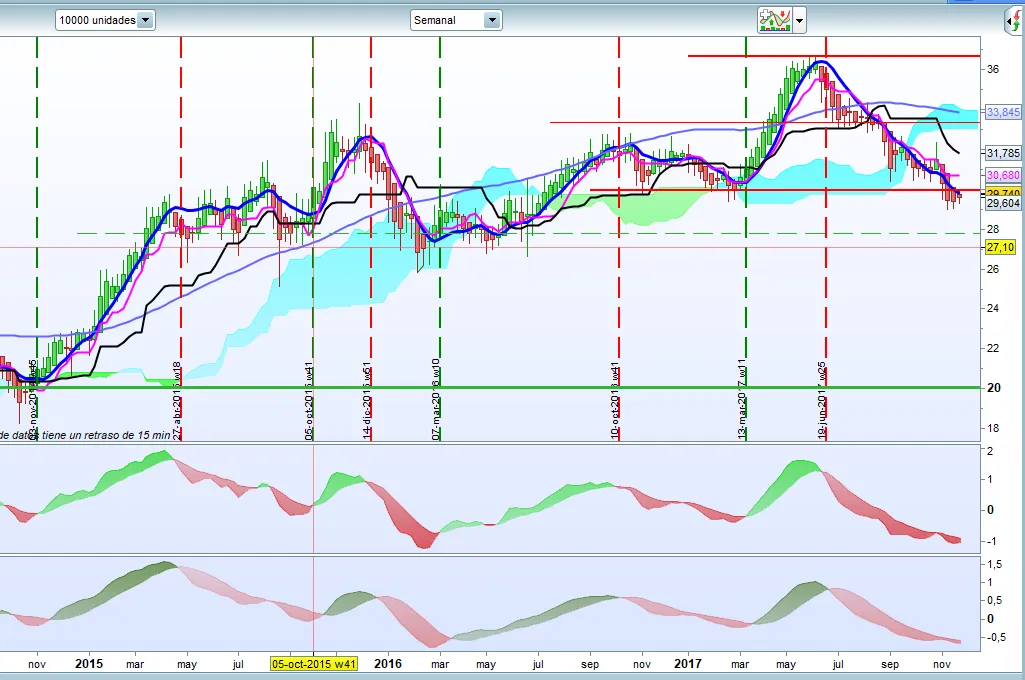Click the panel toggle icon at top-right corner
The width and height of the screenshot is (1025, 680).
pyautogui.click(x=1012, y=20)
